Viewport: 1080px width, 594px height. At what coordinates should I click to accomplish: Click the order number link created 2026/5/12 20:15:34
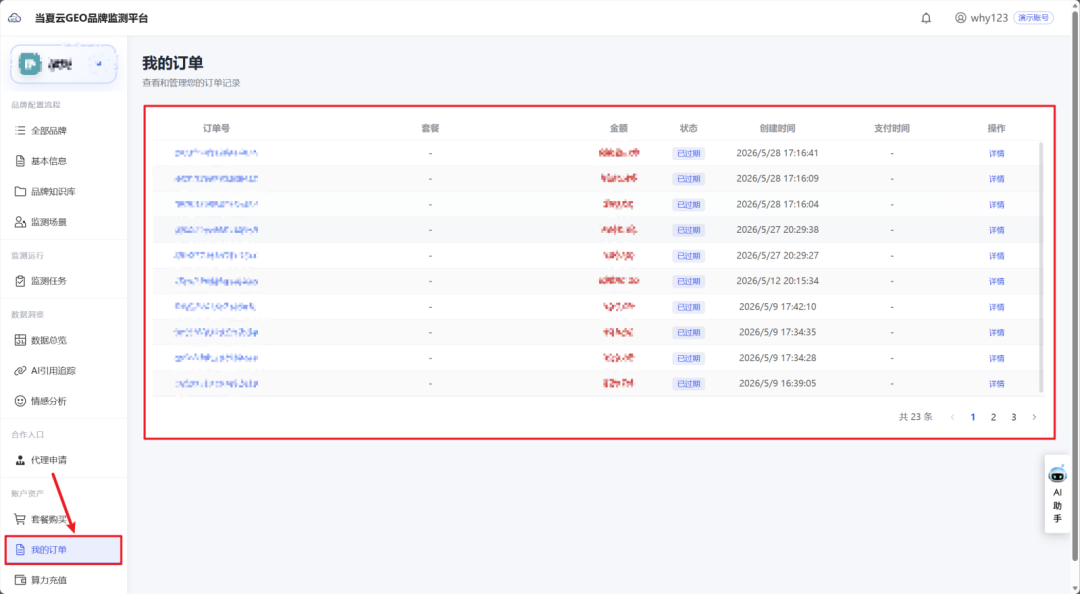click(x=216, y=281)
